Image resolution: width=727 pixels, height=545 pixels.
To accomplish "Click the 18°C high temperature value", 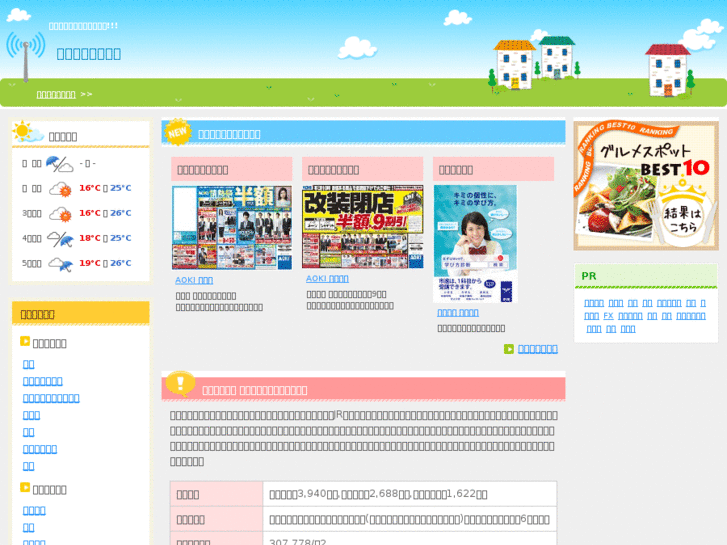I will click(x=89, y=238).
